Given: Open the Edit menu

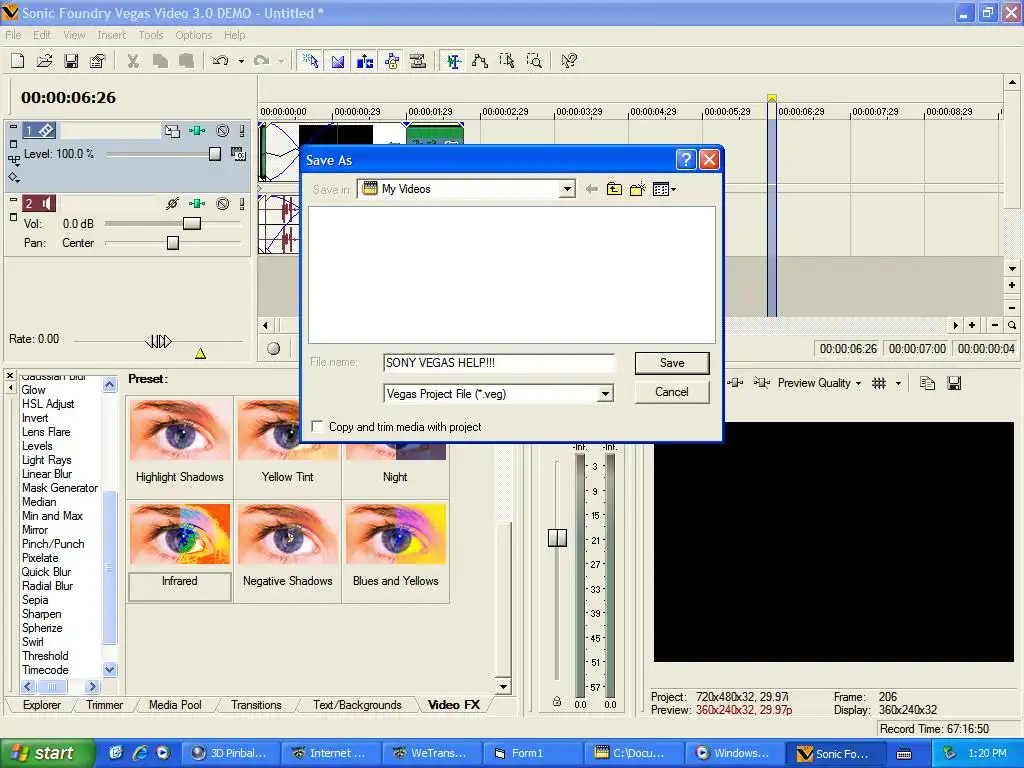Looking at the screenshot, I should pyautogui.click(x=42, y=35).
